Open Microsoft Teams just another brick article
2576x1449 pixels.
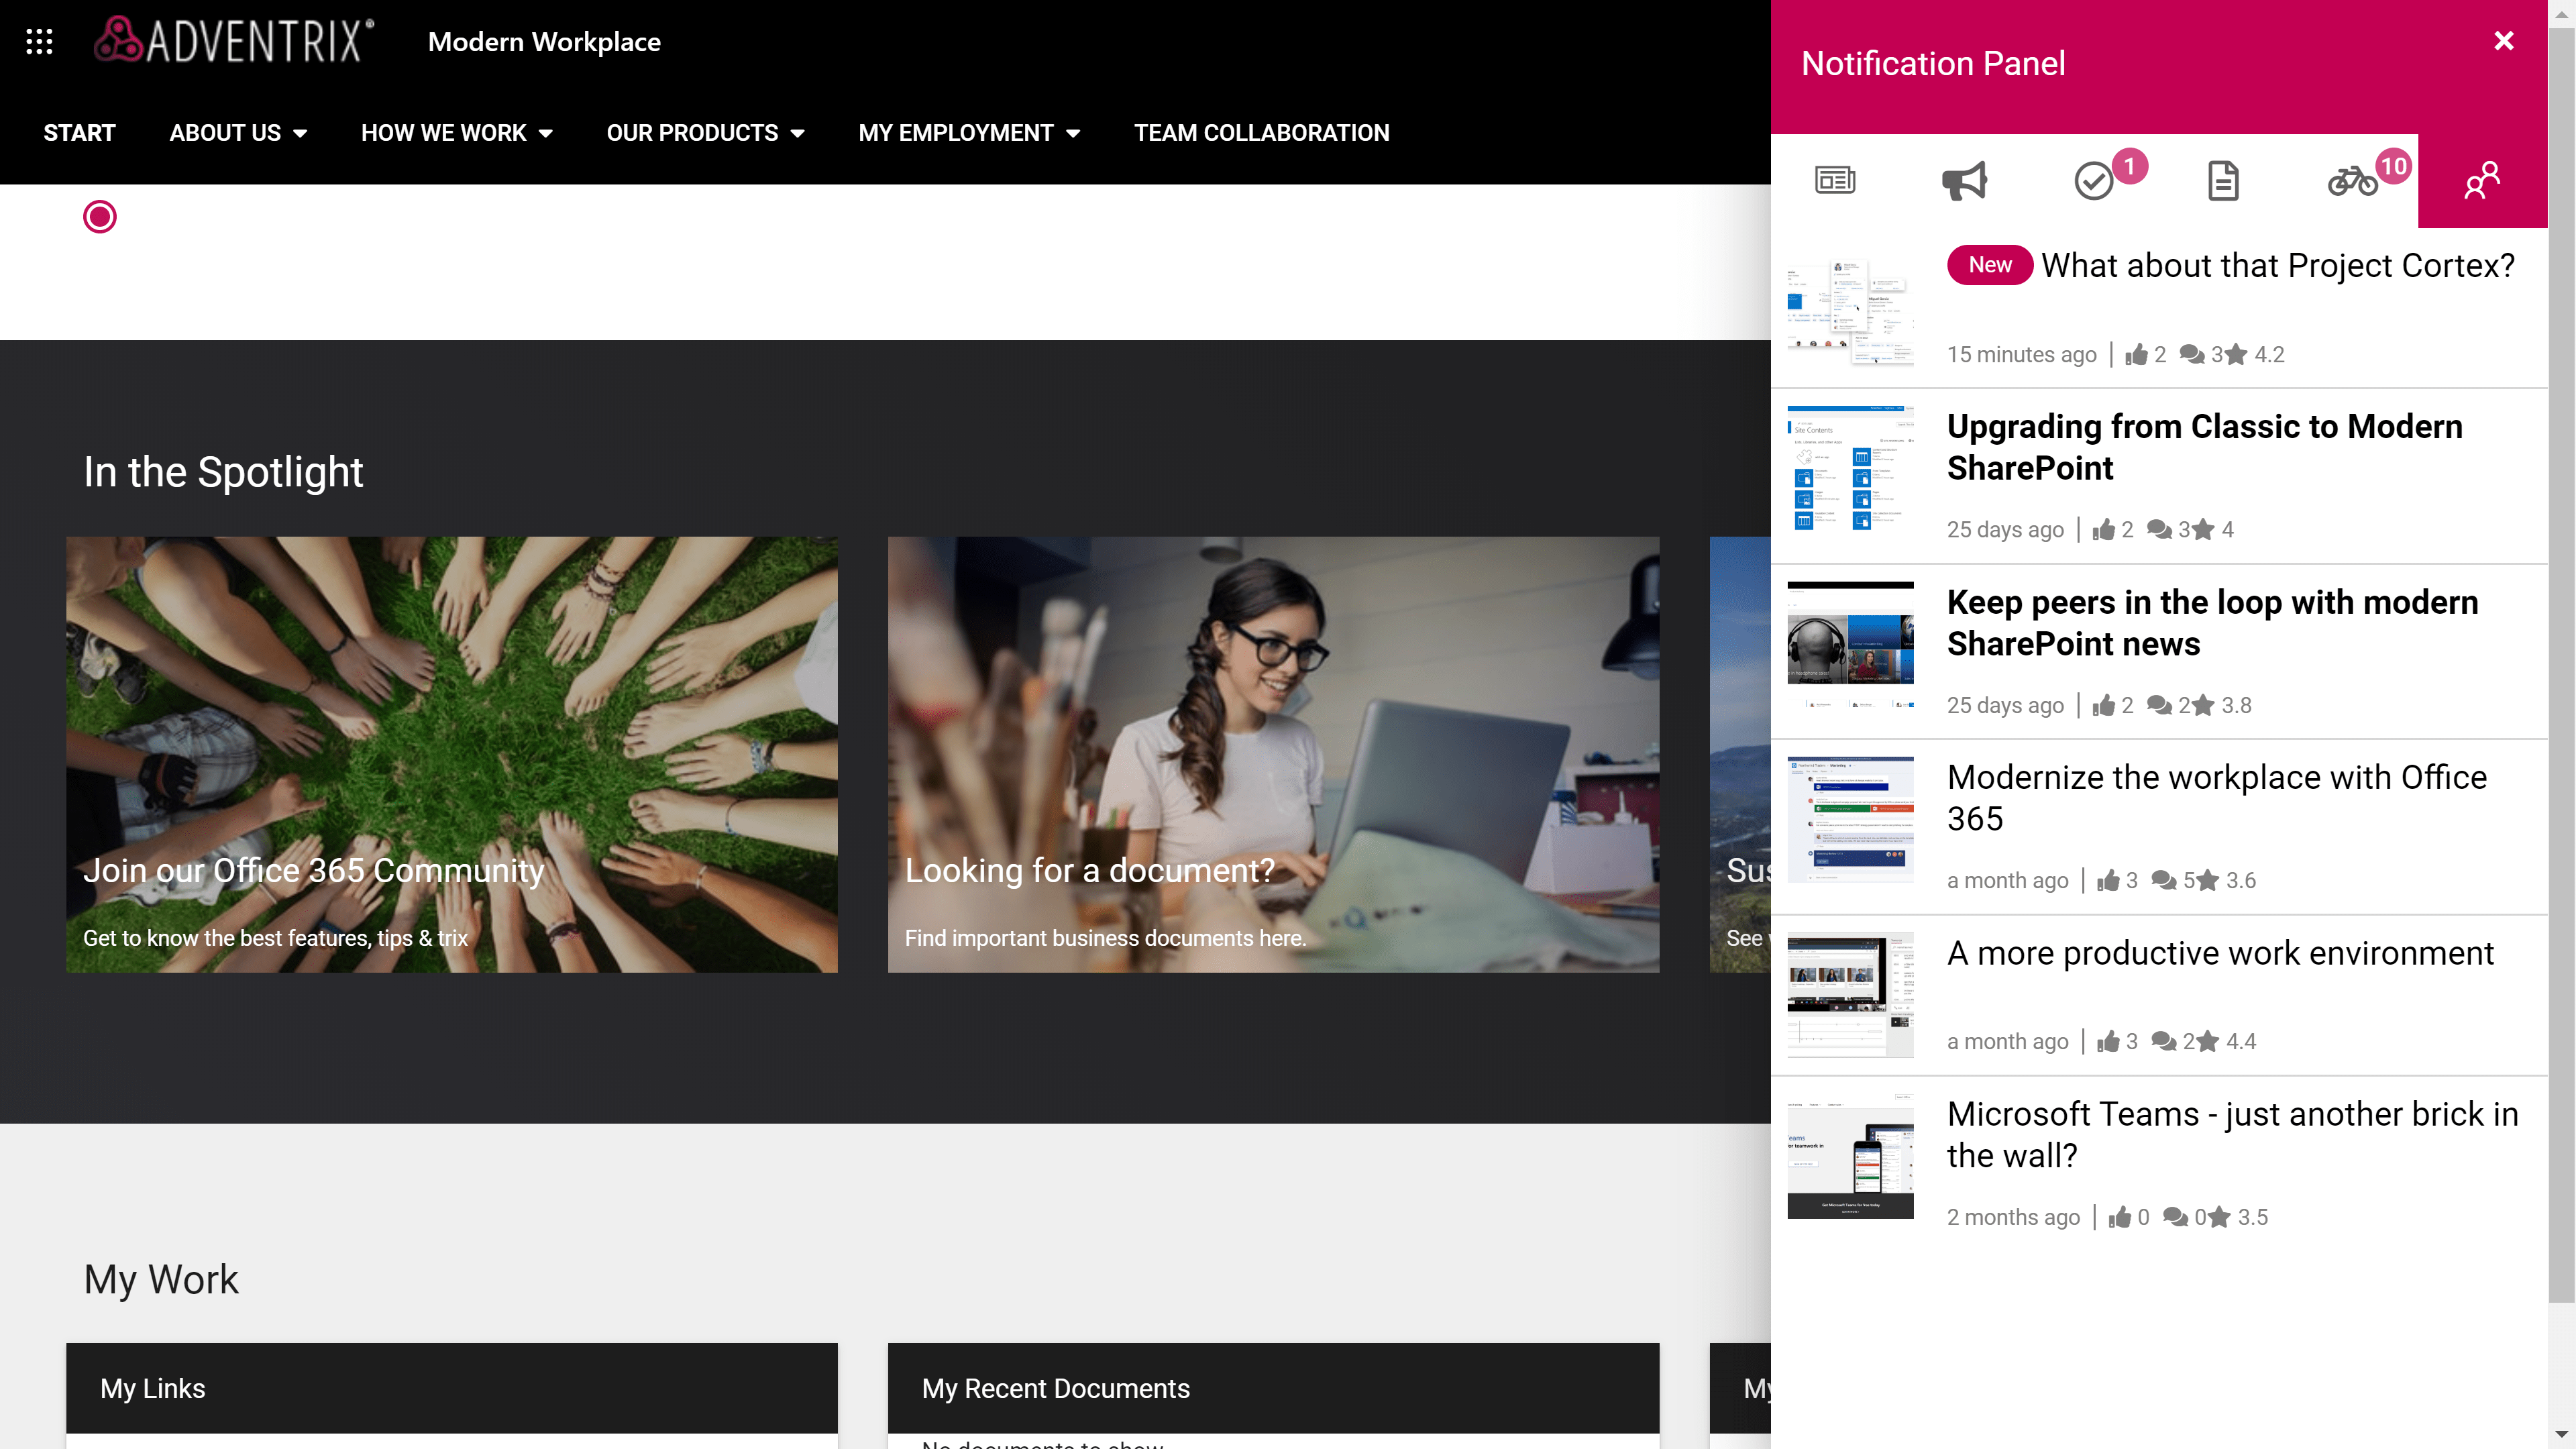(2232, 1135)
